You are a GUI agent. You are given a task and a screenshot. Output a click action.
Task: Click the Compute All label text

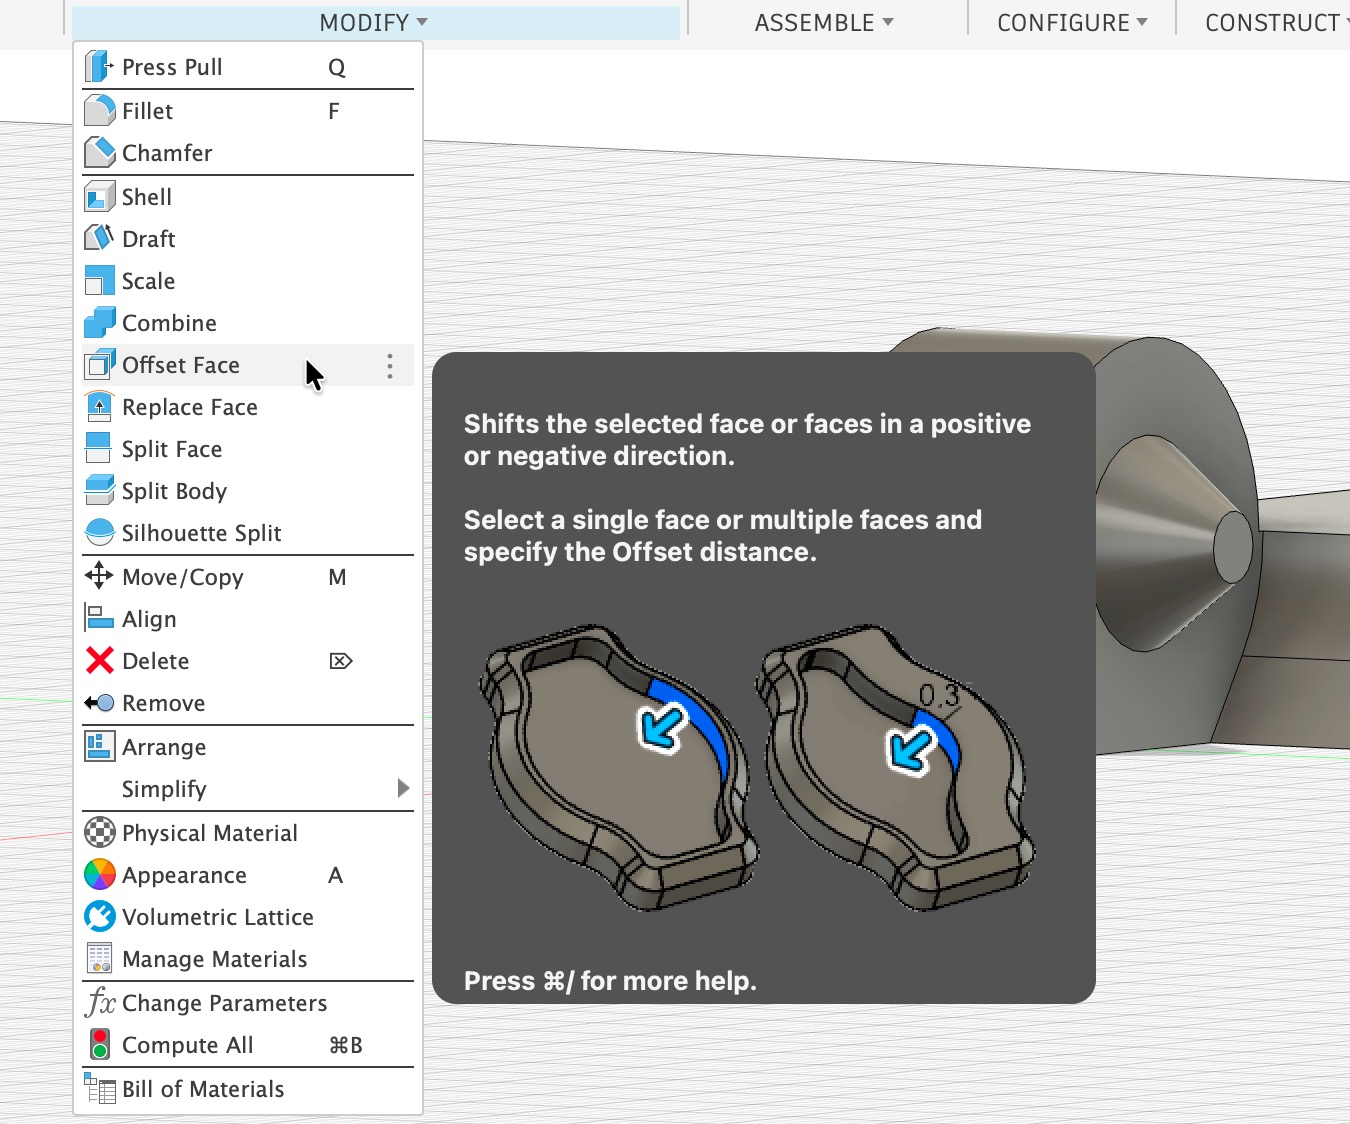[187, 1045]
